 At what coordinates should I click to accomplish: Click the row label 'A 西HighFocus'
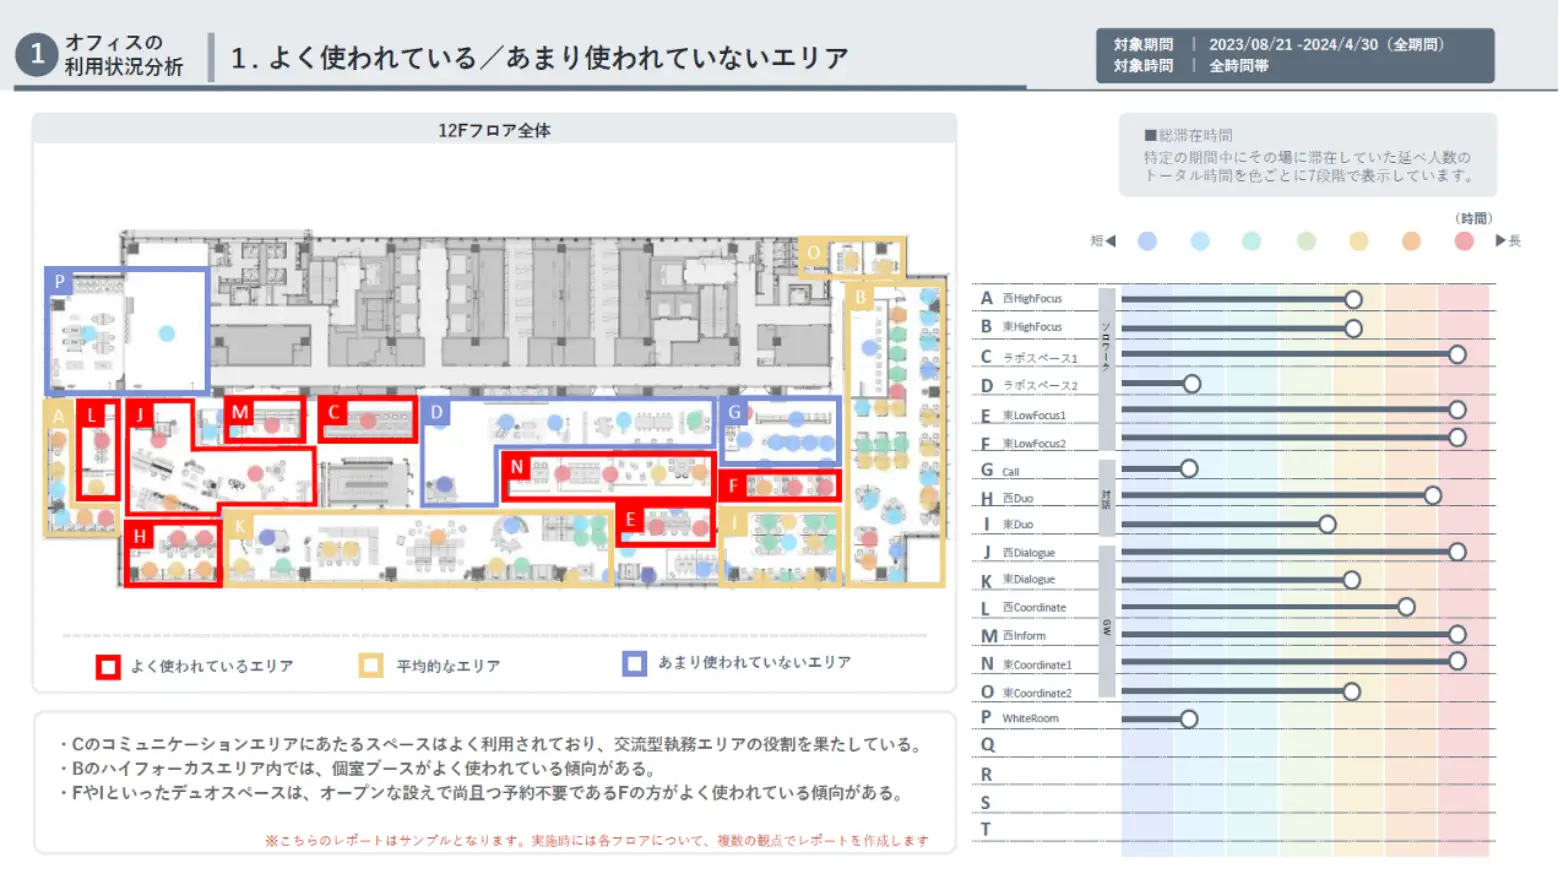click(1022, 298)
